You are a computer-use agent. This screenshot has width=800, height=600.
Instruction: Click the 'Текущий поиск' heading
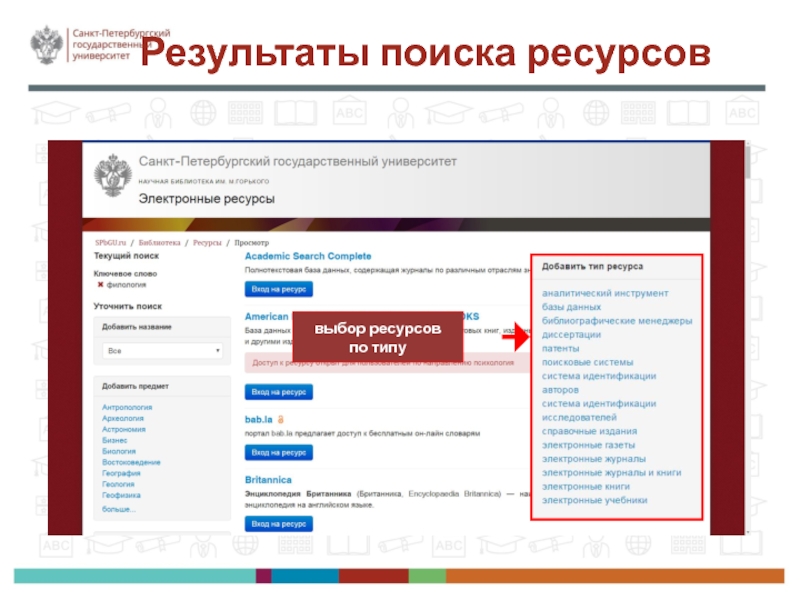[x=127, y=256]
